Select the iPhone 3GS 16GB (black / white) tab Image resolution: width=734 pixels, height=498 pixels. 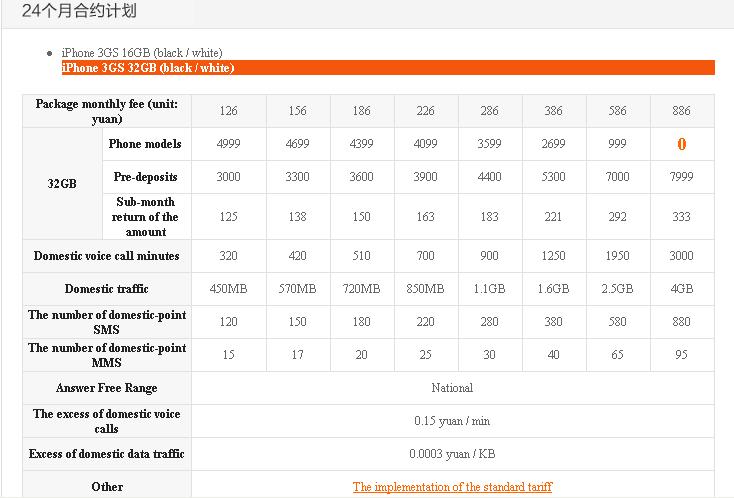pos(142,52)
